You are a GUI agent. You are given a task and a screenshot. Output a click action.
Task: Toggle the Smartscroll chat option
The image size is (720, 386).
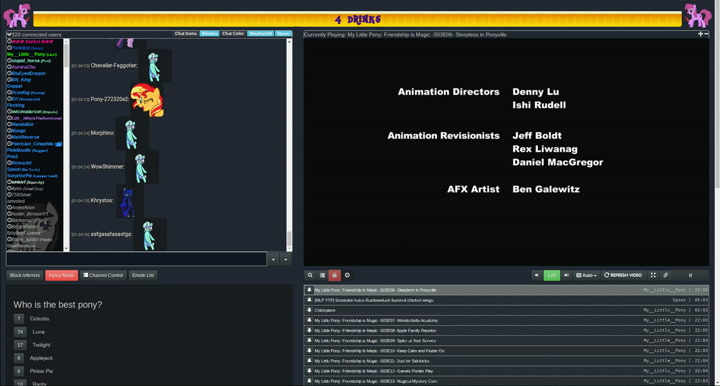(x=260, y=34)
